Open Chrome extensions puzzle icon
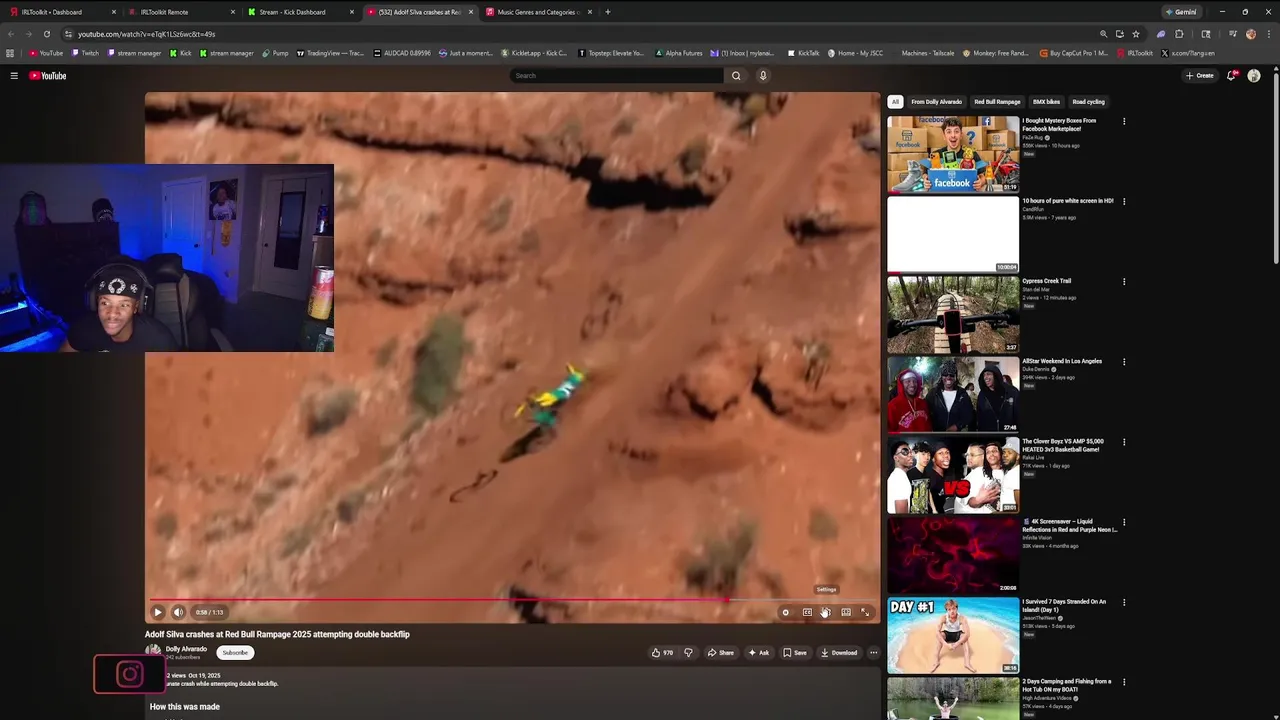 [1179, 34]
